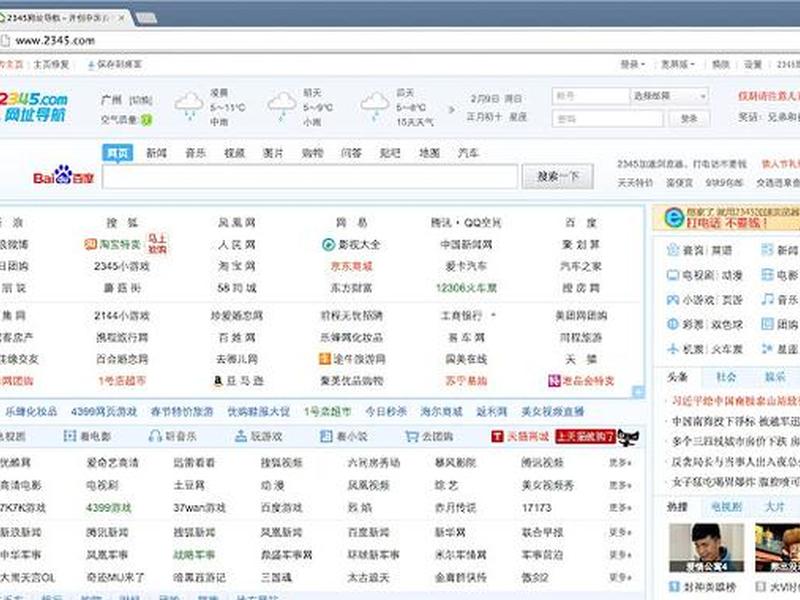The width and height of the screenshot is (800, 600).
Task: Switch to the 社会 news tab
Action: pos(726,377)
